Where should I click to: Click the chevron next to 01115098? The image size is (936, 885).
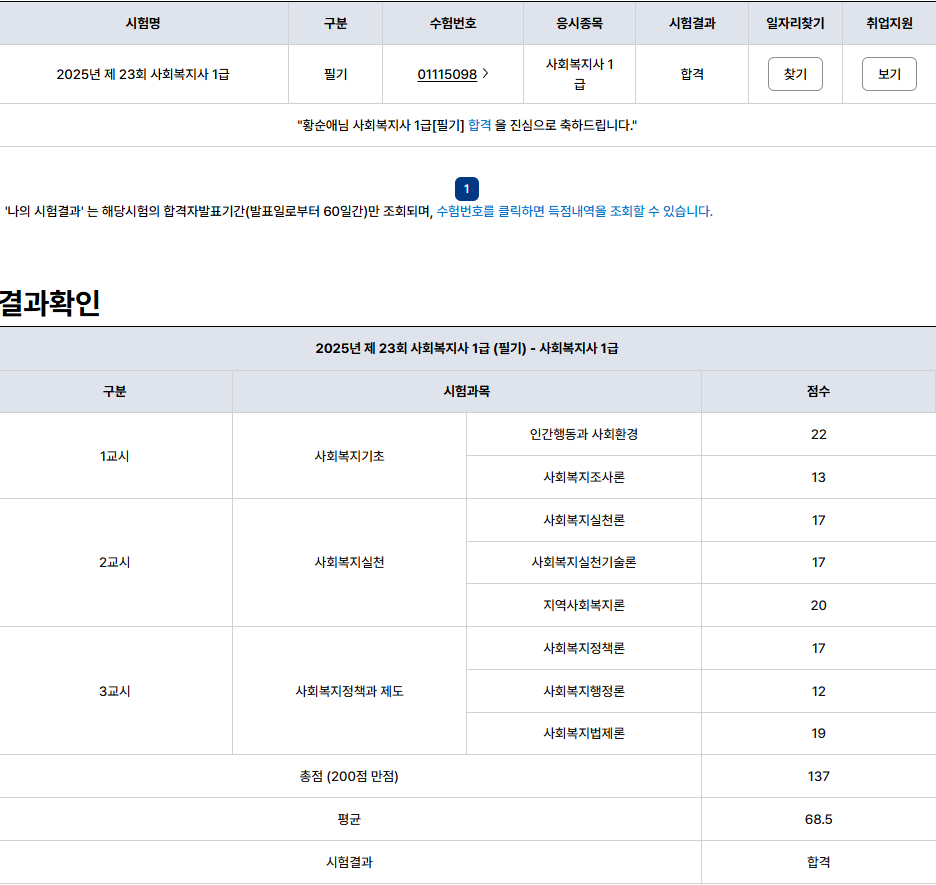click(485, 73)
